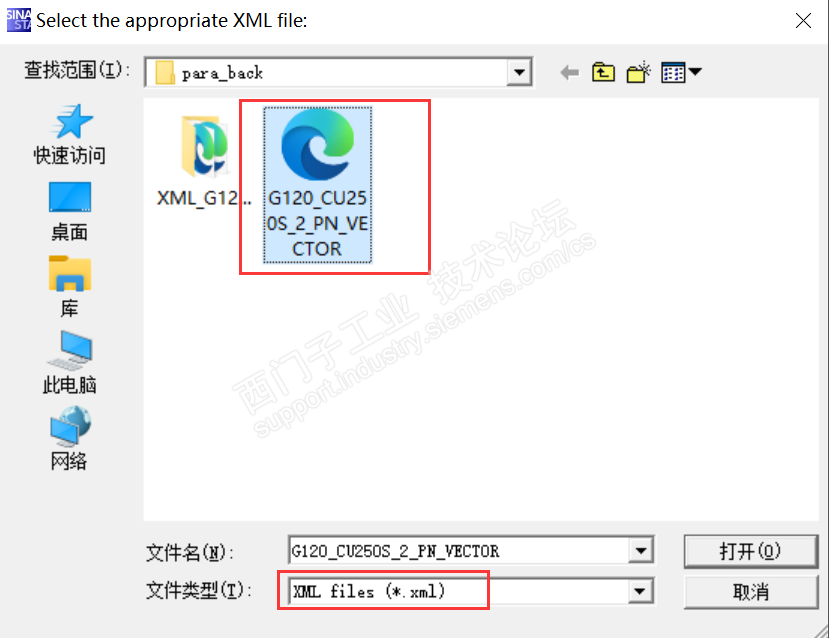
Task: Expand the file name dropdown arrow
Action: 640,551
